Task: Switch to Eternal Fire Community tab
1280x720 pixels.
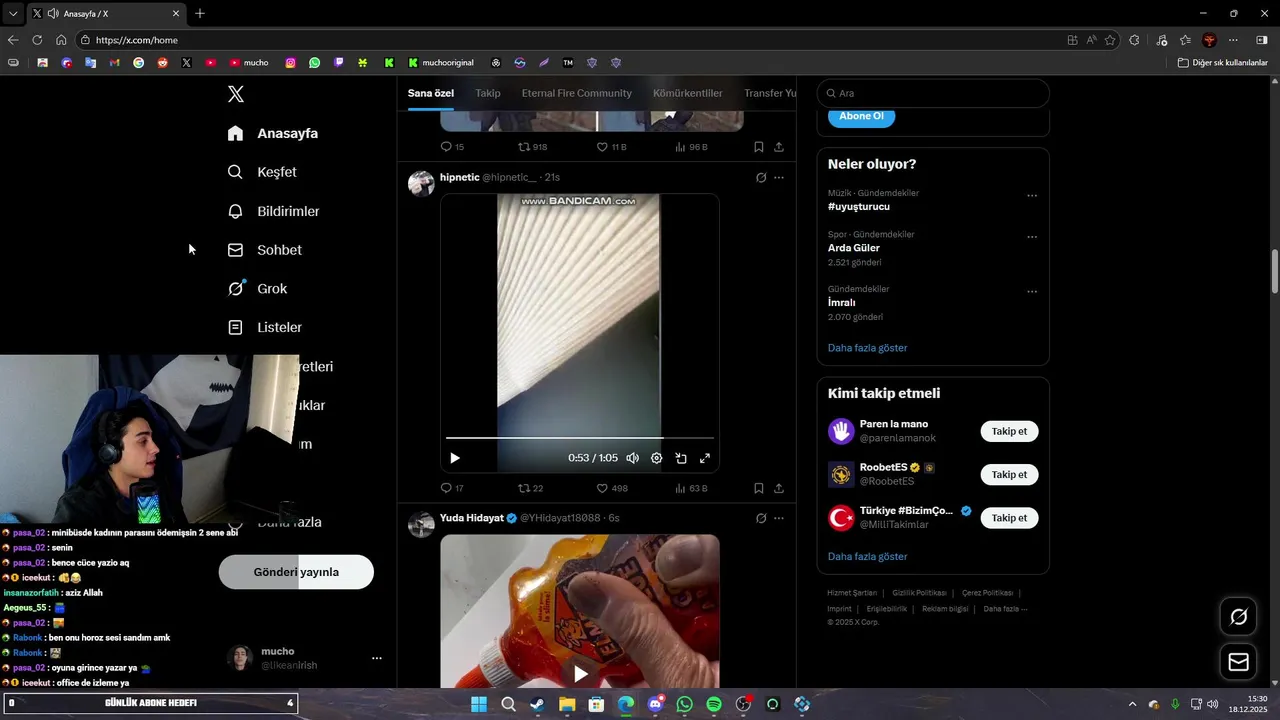Action: point(577,93)
